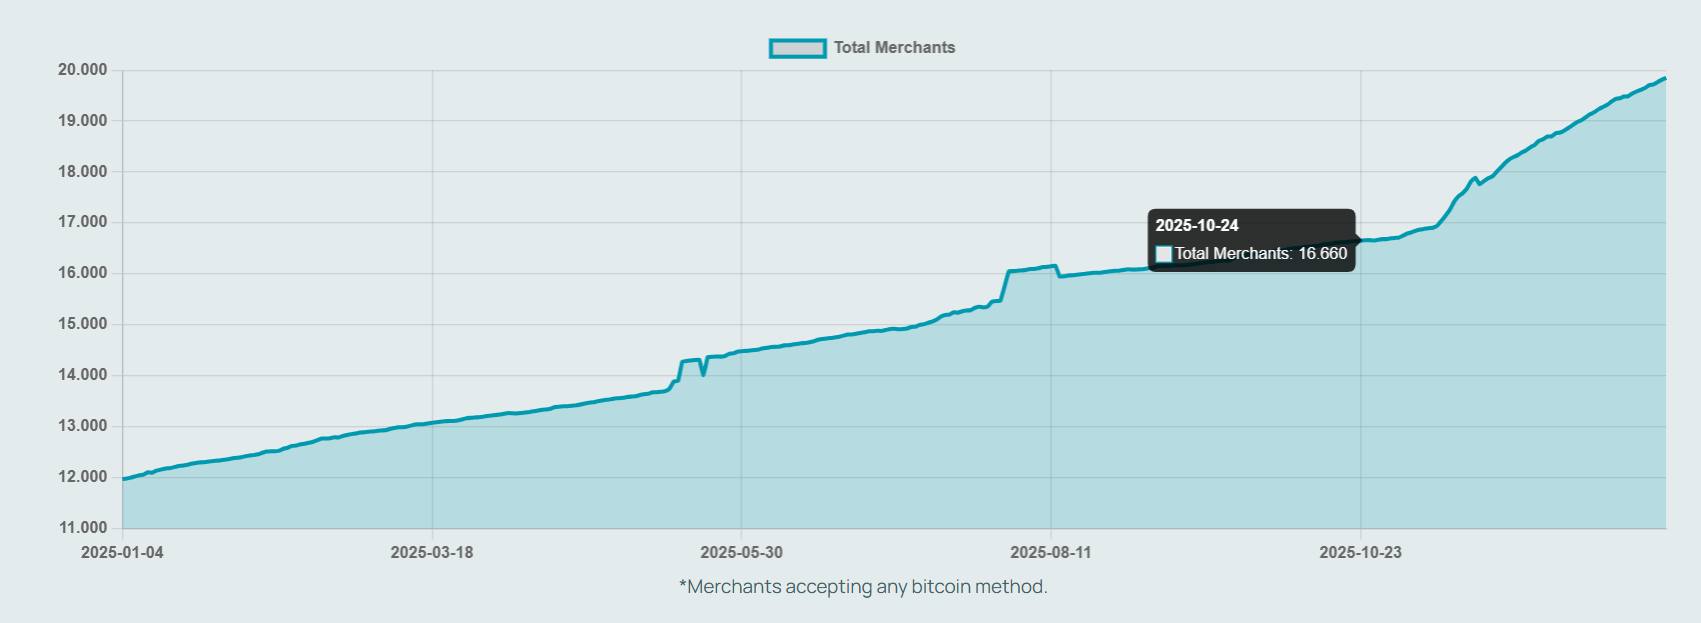Click the 19.000 y-axis label
Image resolution: width=1701 pixels, height=623 pixels.
click(83, 121)
